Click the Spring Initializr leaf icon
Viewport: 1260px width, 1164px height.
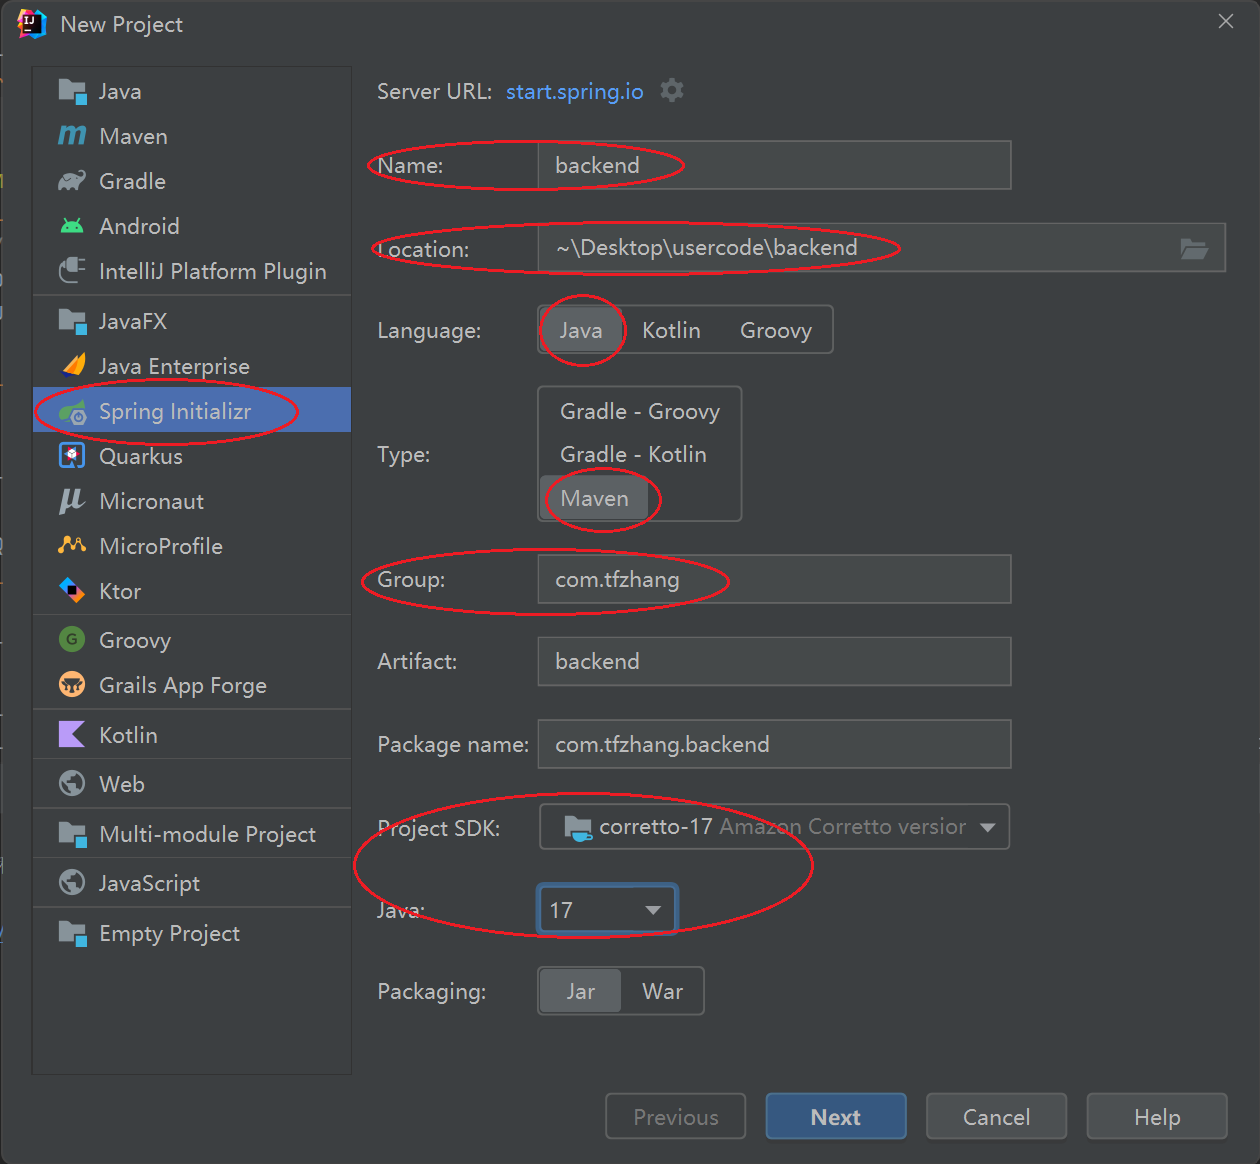click(x=72, y=411)
